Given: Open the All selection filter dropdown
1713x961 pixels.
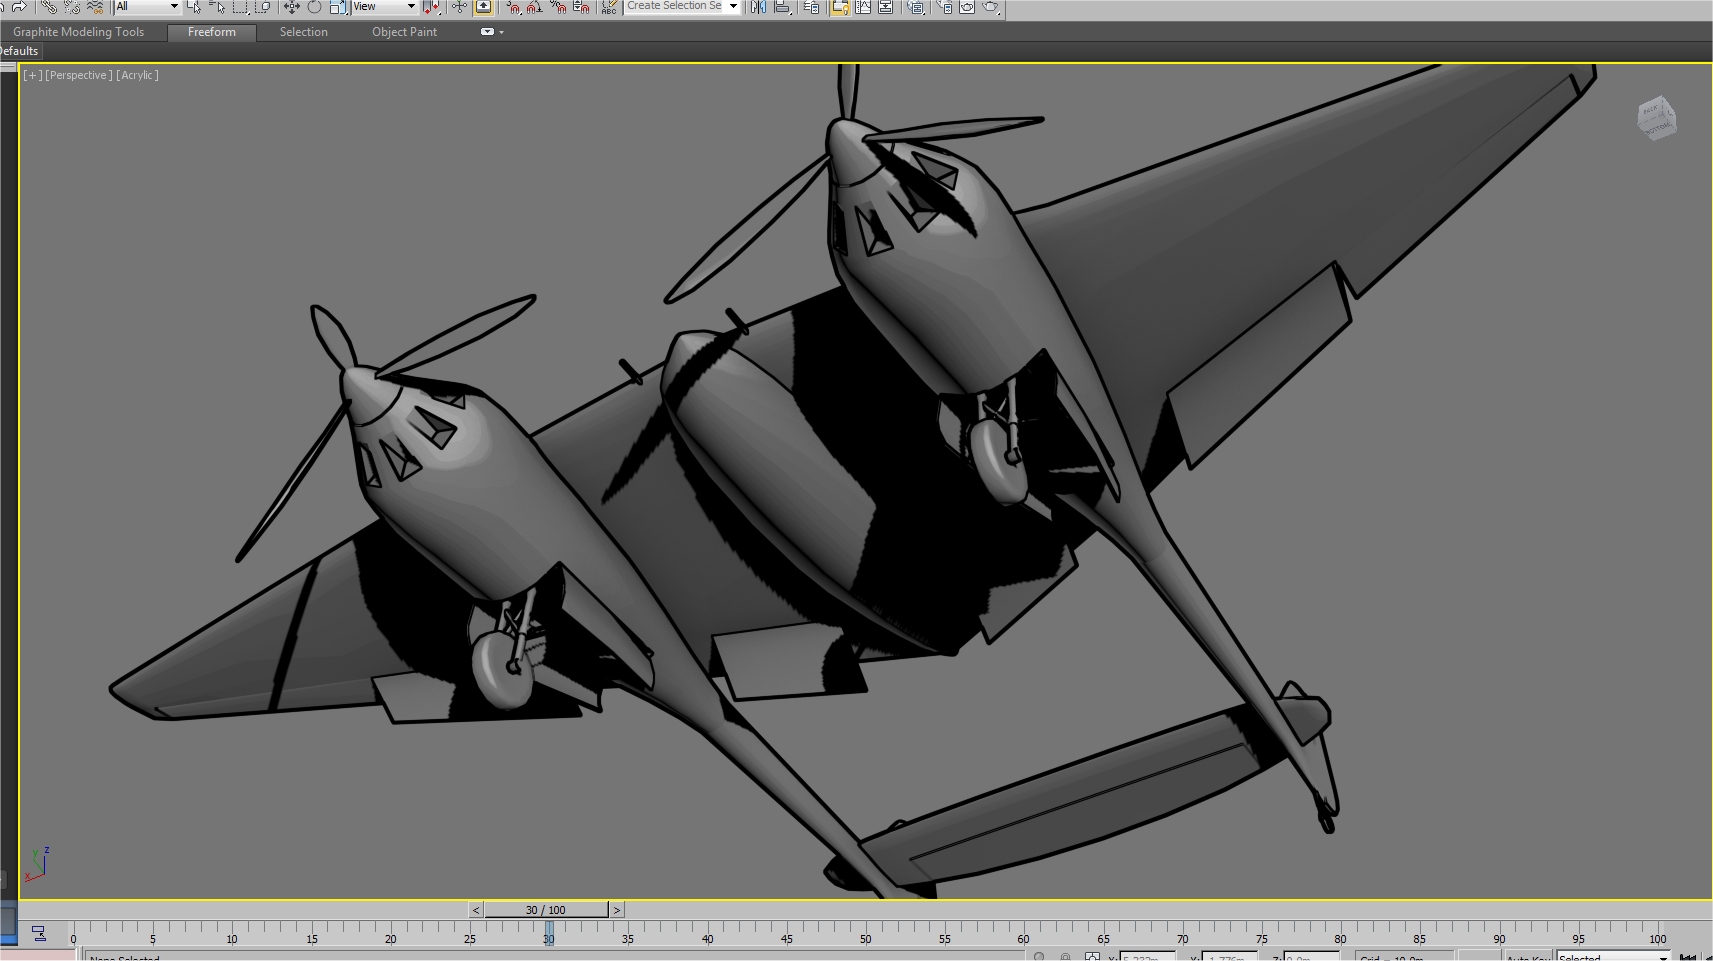Looking at the screenshot, I should tap(146, 6).
